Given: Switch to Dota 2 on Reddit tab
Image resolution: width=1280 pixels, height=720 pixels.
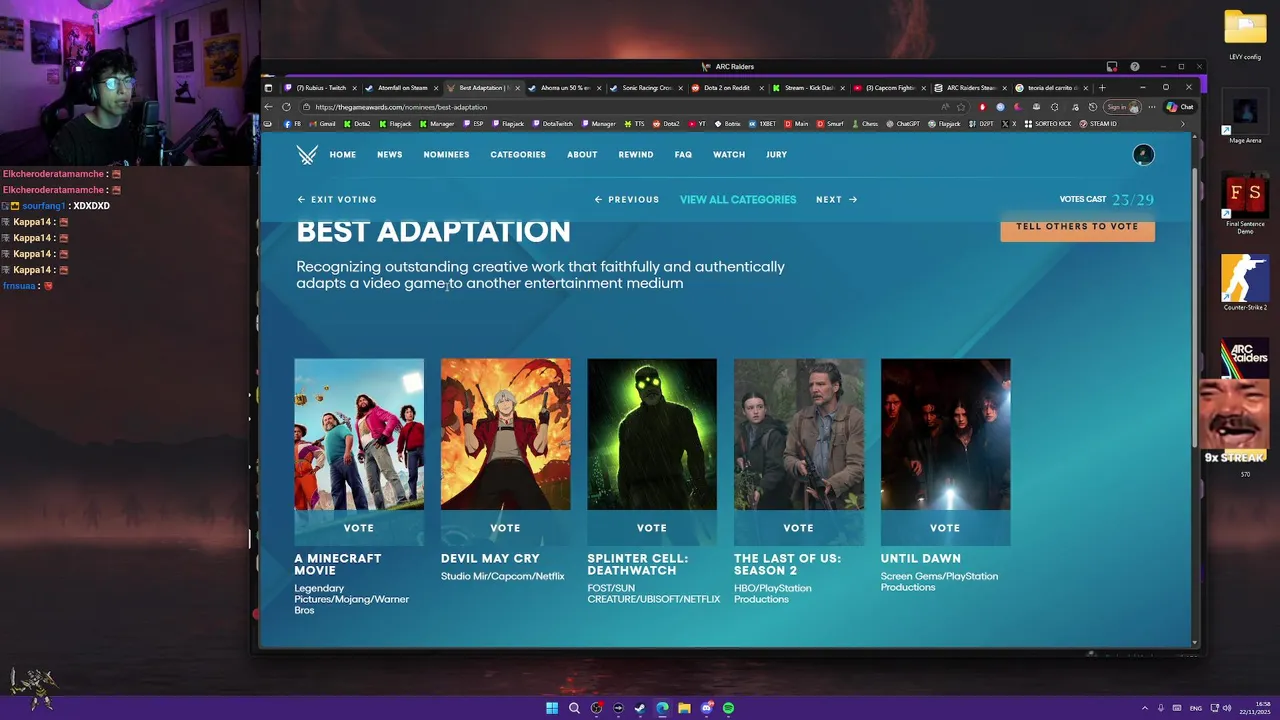Looking at the screenshot, I should click(727, 88).
